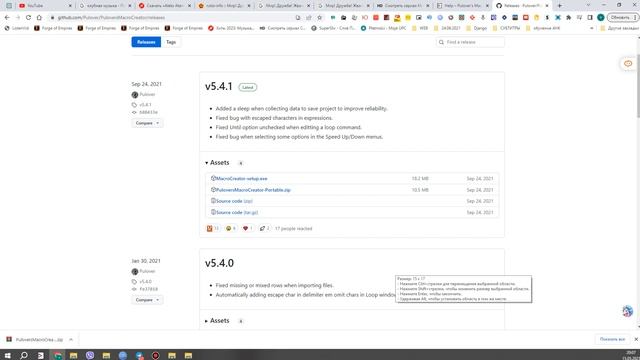This screenshot has height=360, width=640.
Task: Open browser side panel icon
Action: pos(590,18)
